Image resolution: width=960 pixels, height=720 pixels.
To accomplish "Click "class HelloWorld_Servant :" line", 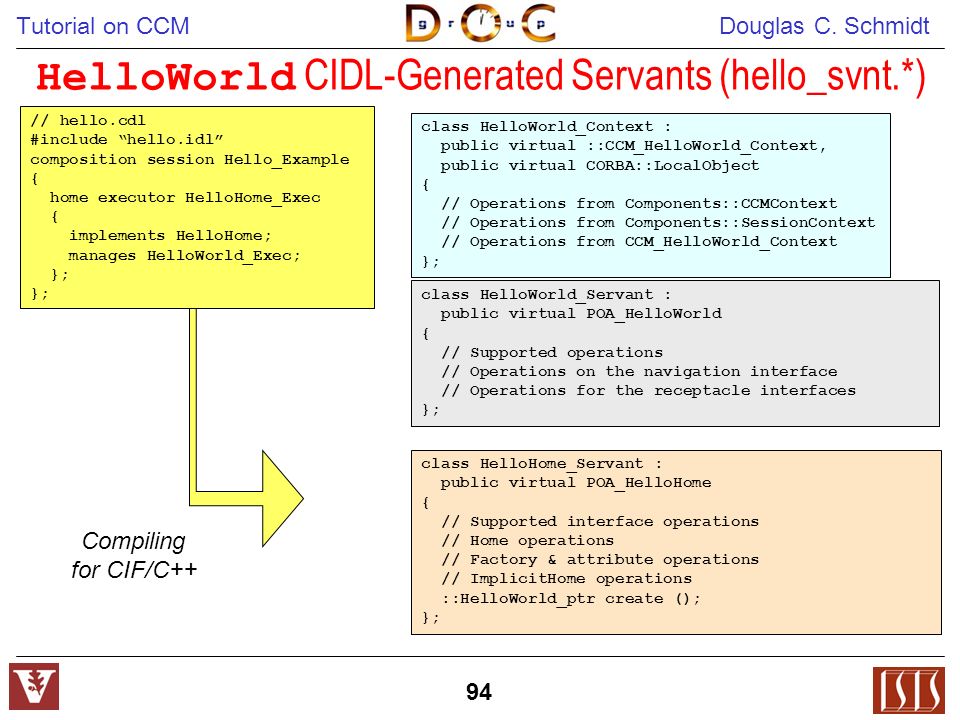I will coord(546,294).
